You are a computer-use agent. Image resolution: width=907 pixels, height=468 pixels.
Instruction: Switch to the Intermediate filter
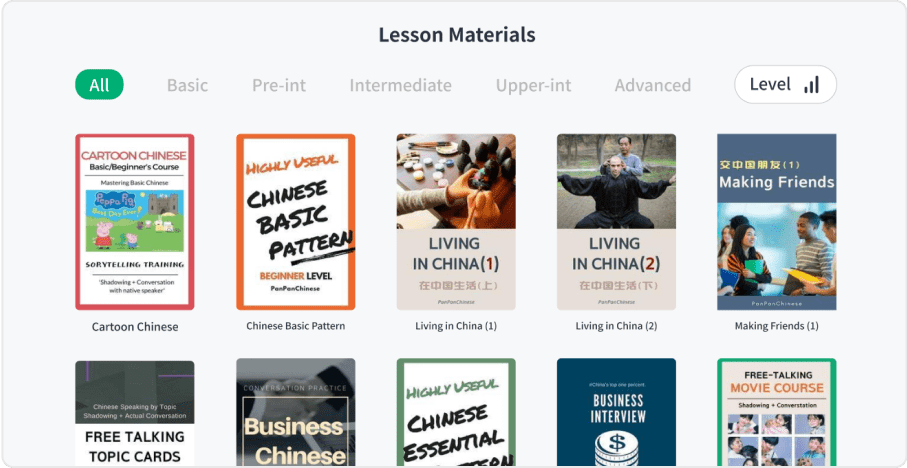[x=400, y=85]
